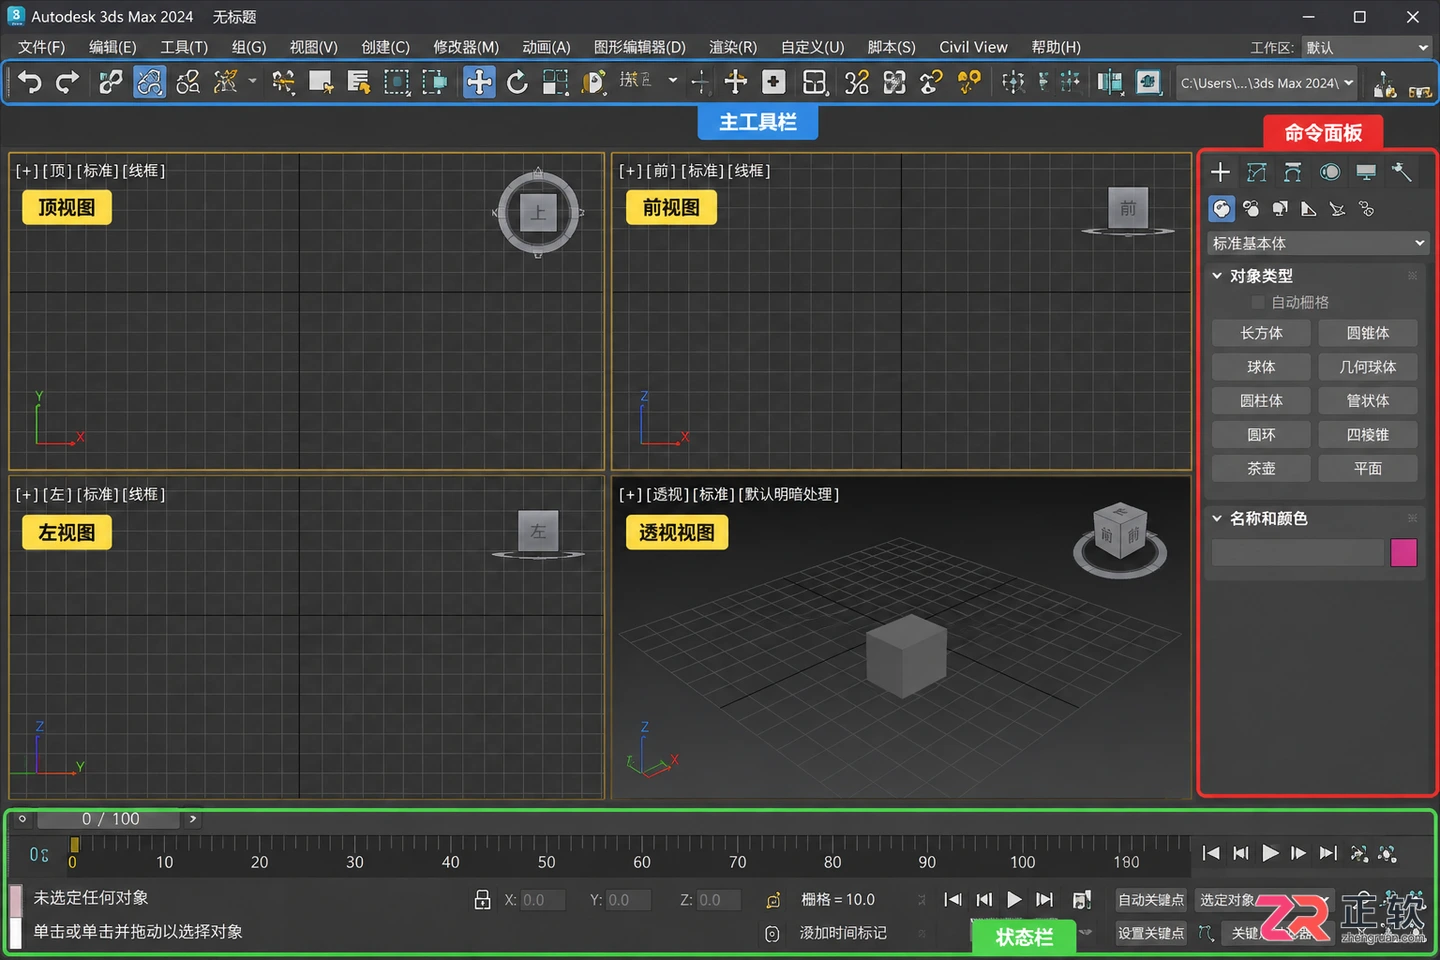Image resolution: width=1440 pixels, height=960 pixels.
Task: Activate the Select and Move tool
Action: pyautogui.click(x=479, y=82)
